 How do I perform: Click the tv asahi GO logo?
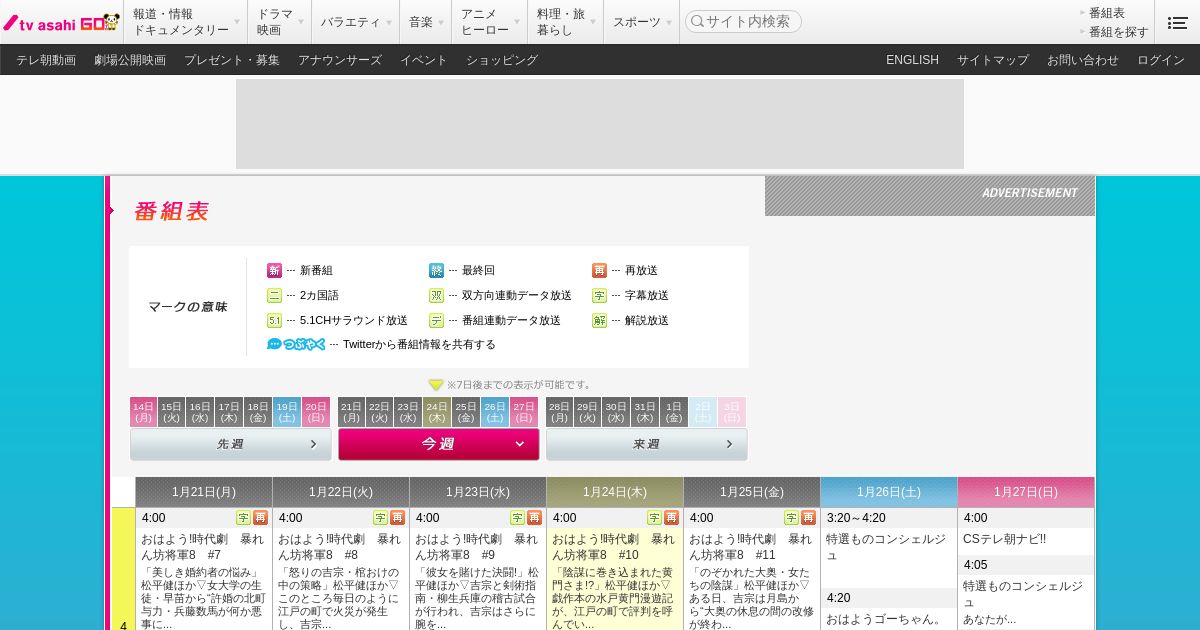tap(61, 22)
